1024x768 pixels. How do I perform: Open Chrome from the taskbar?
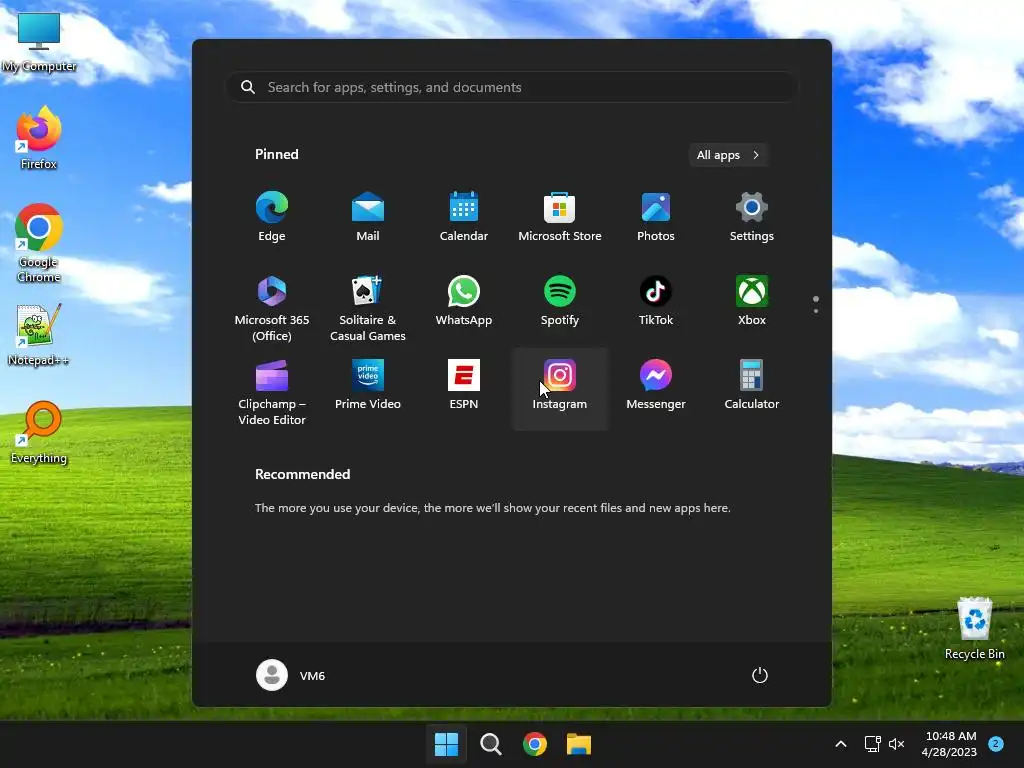pos(535,744)
